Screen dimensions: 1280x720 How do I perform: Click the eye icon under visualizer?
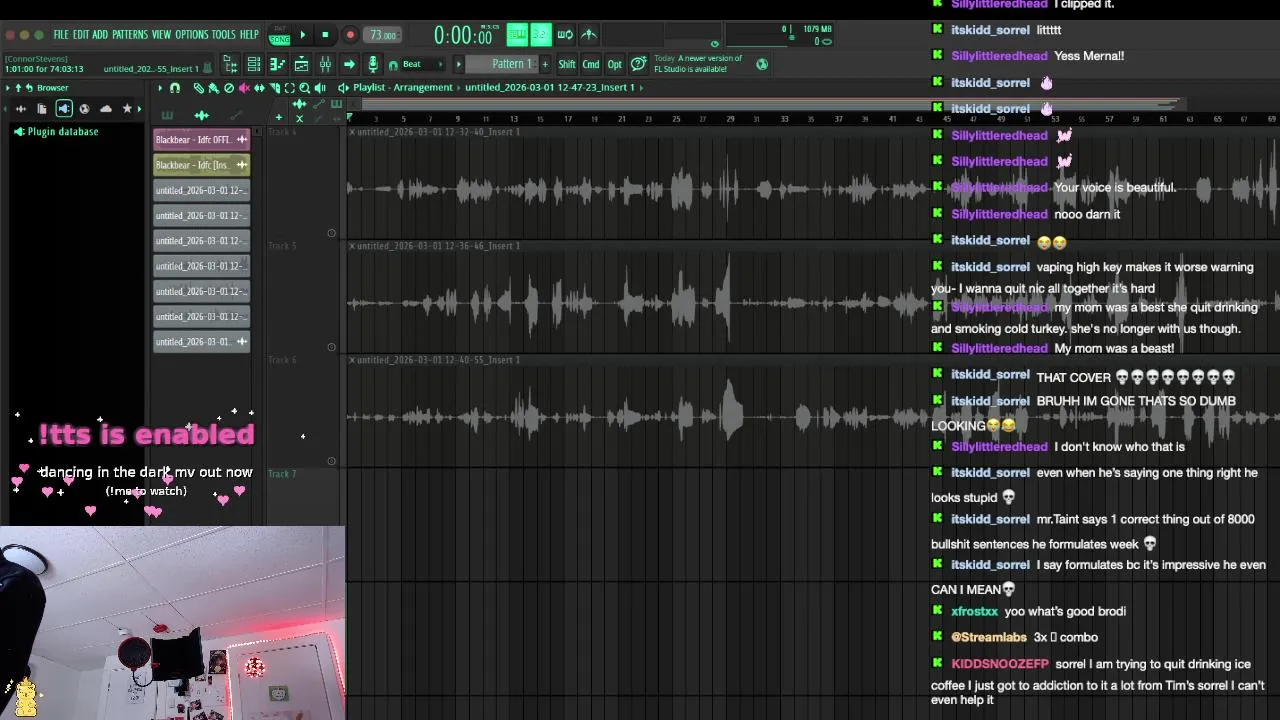(714, 43)
